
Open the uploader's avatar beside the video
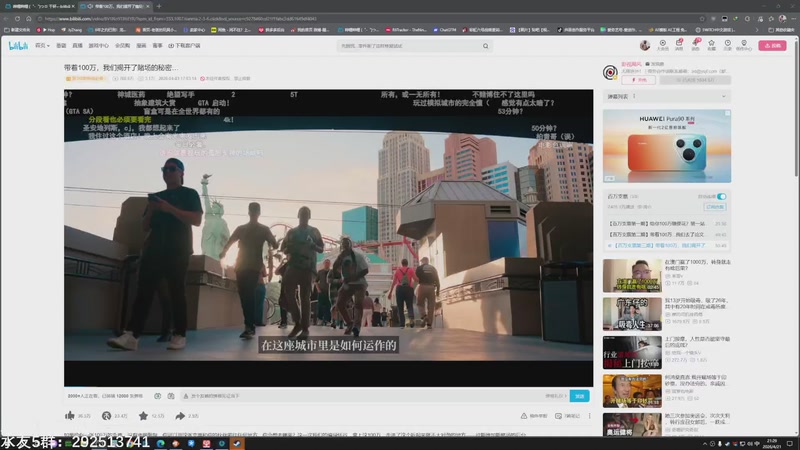click(x=610, y=72)
